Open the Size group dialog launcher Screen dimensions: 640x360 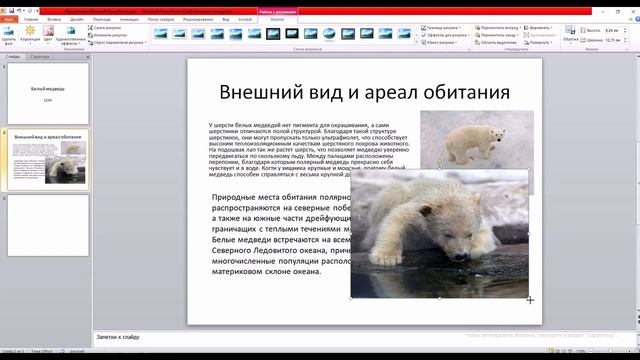tap(627, 49)
